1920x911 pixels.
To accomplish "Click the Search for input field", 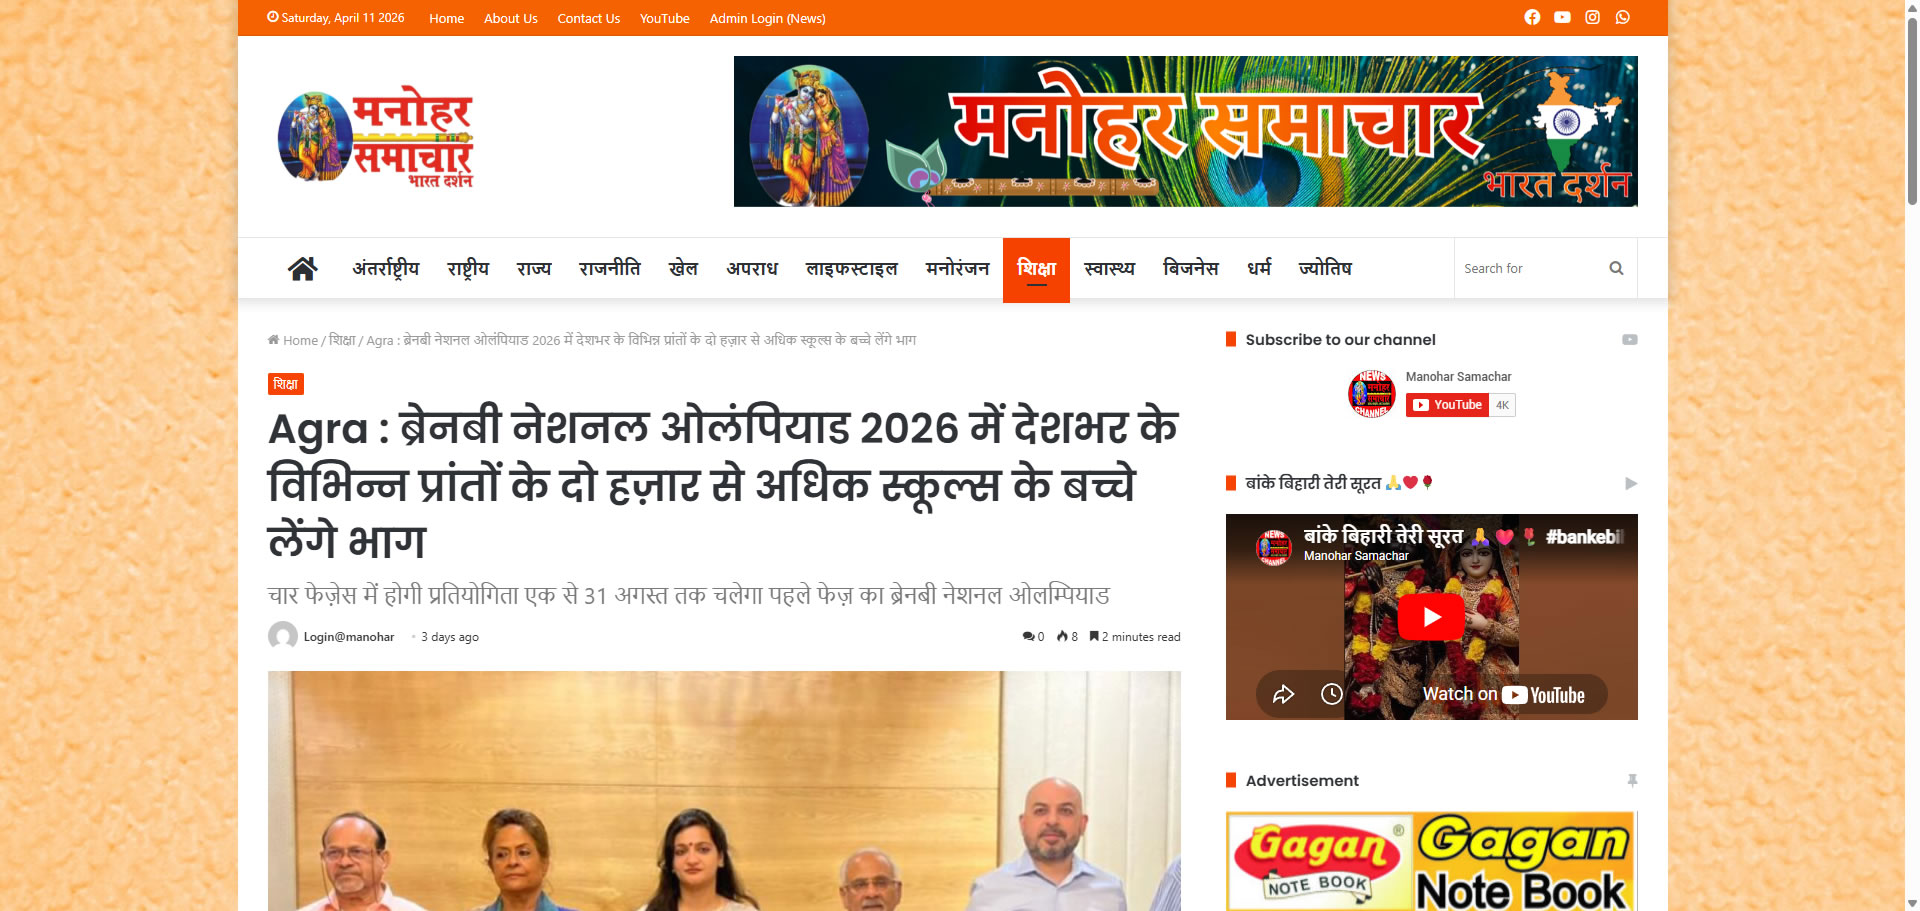I will click(1530, 268).
